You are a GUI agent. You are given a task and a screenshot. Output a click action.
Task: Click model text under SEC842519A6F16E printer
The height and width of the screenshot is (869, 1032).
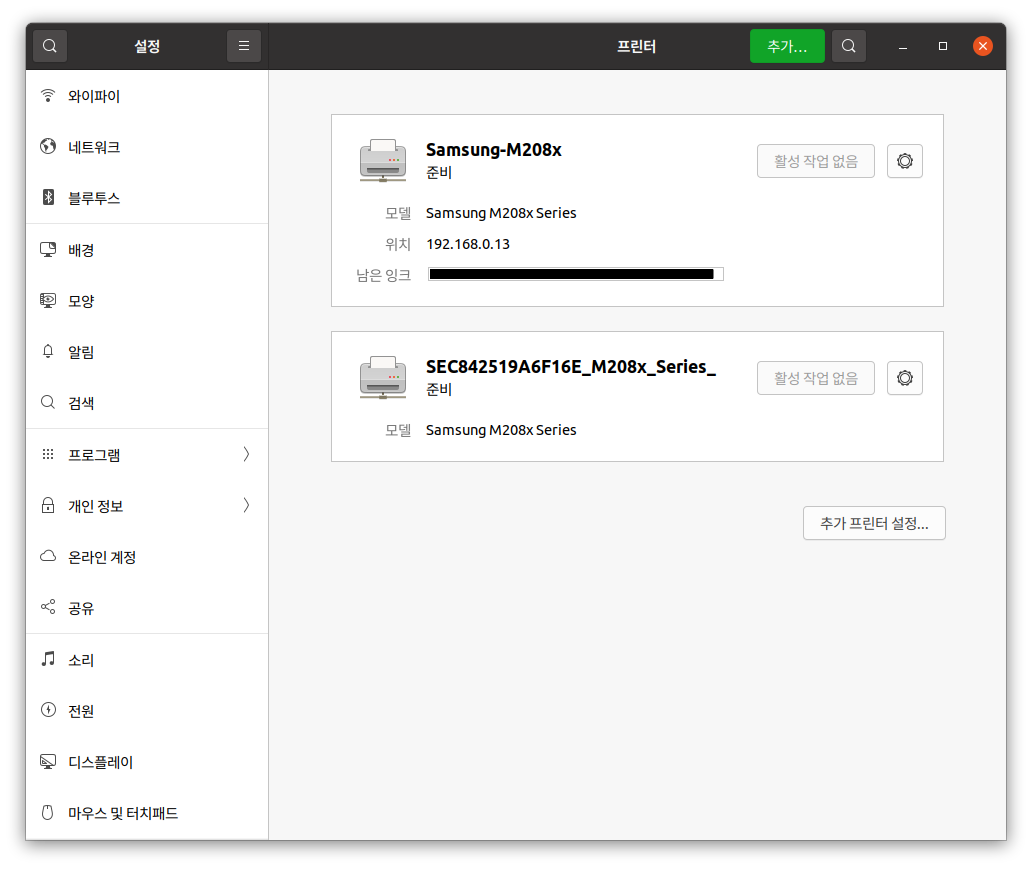pos(501,430)
